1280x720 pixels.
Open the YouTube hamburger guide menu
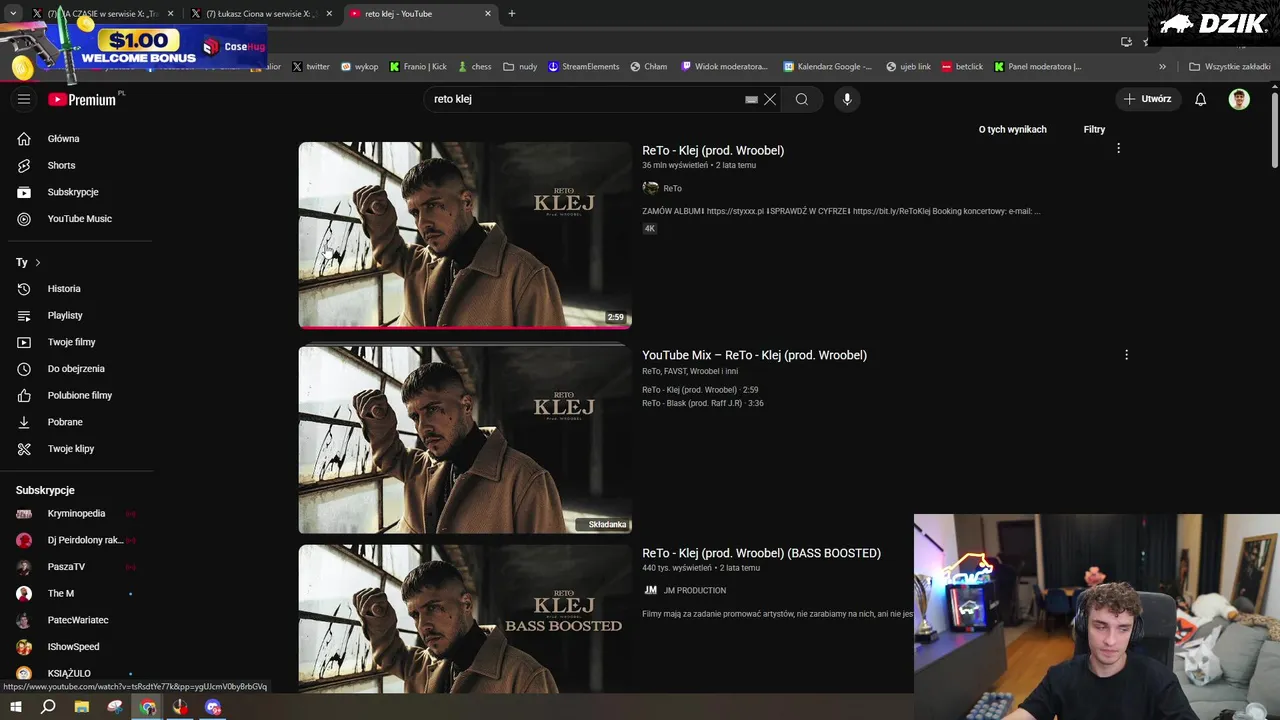click(x=24, y=99)
